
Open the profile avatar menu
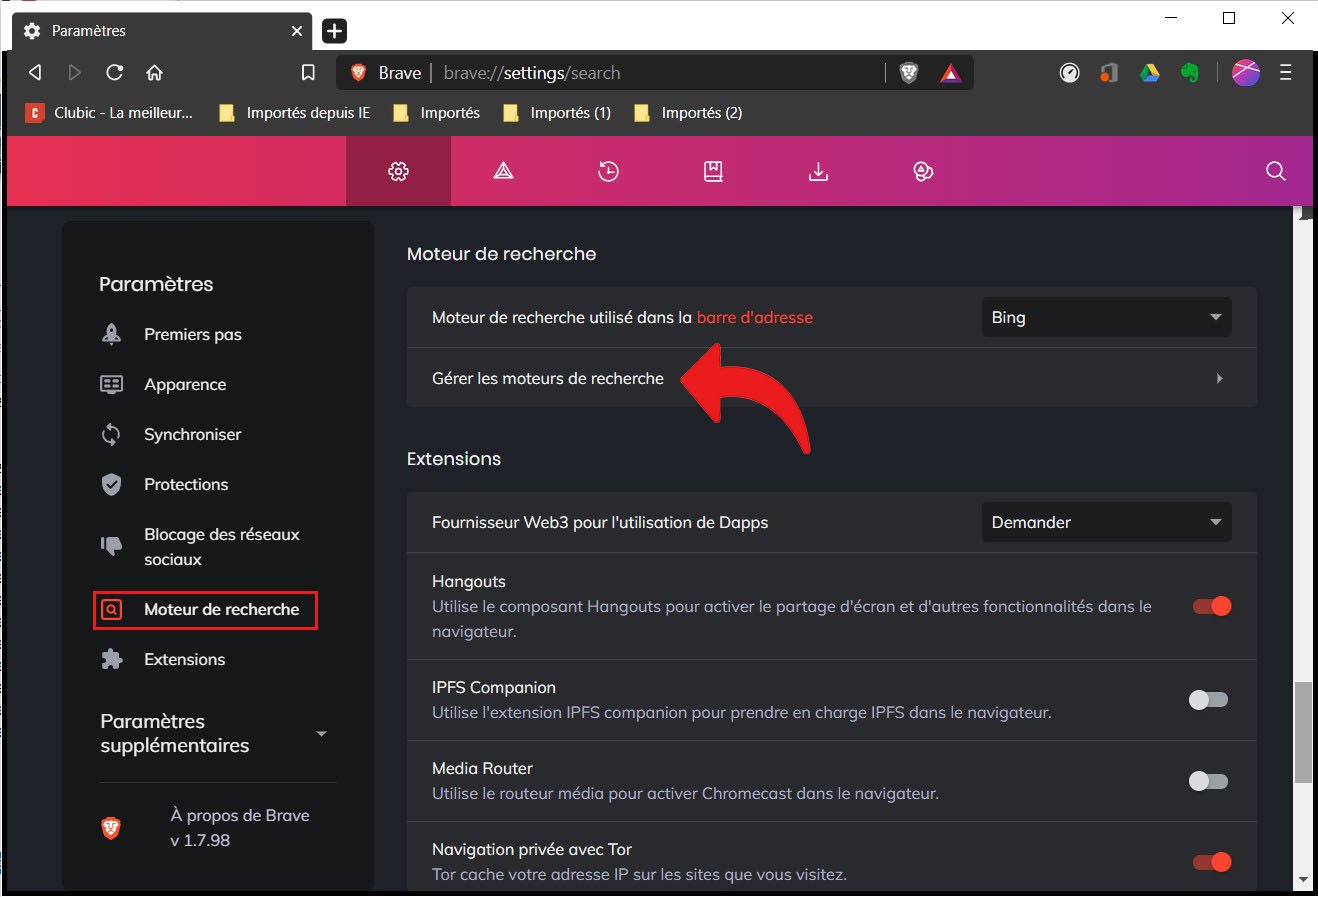click(1246, 72)
